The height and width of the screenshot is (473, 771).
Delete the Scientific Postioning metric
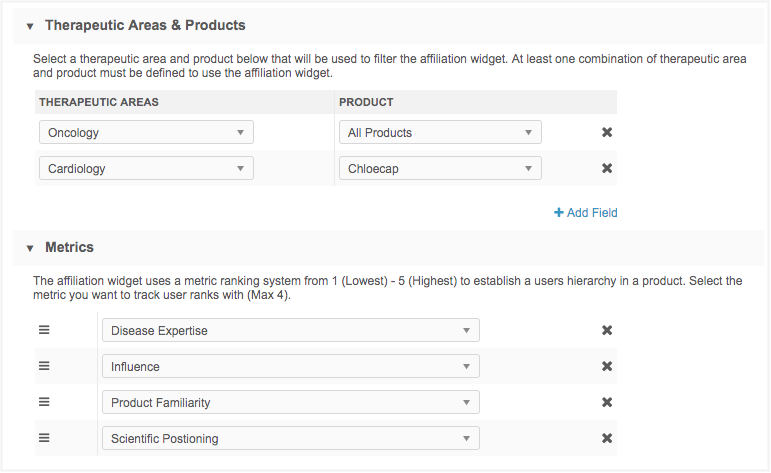pos(606,439)
